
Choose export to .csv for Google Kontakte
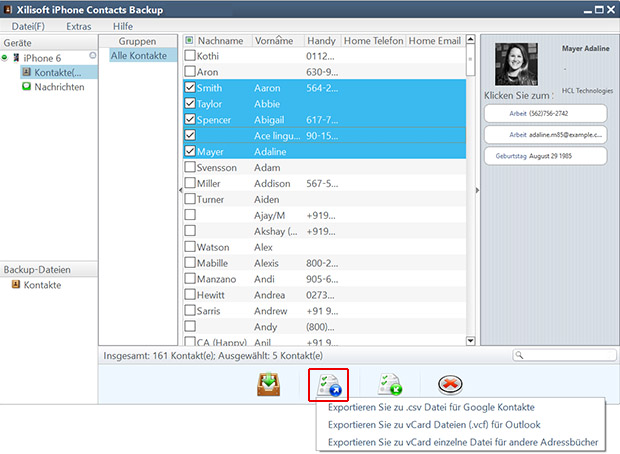click(431, 407)
